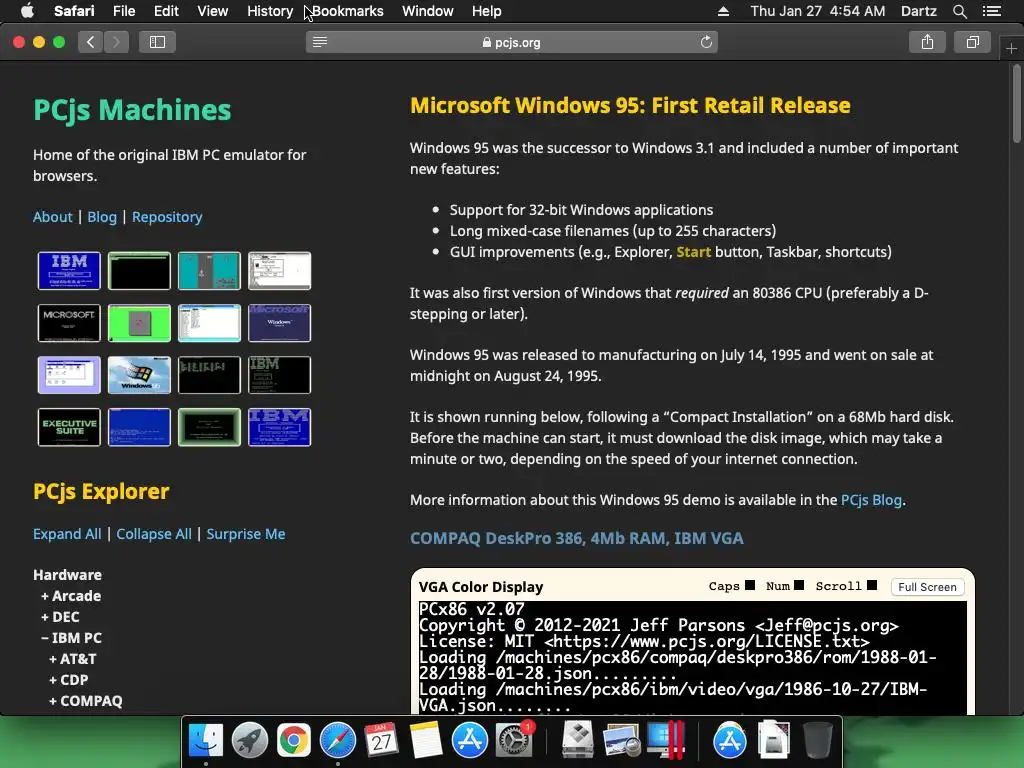
Task: Click the Dartz user name in menu bar
Action: [918, 11]
